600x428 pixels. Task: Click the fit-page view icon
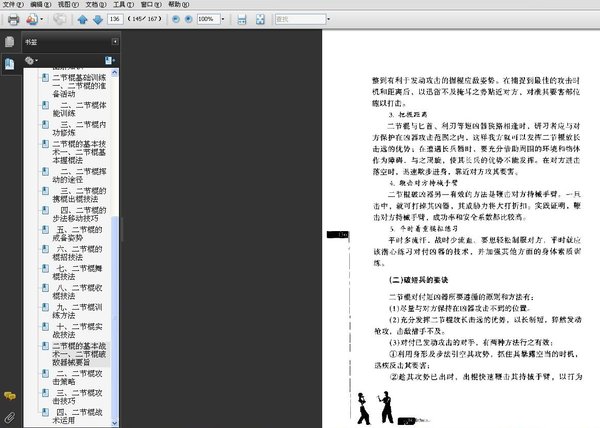point(260,19)
